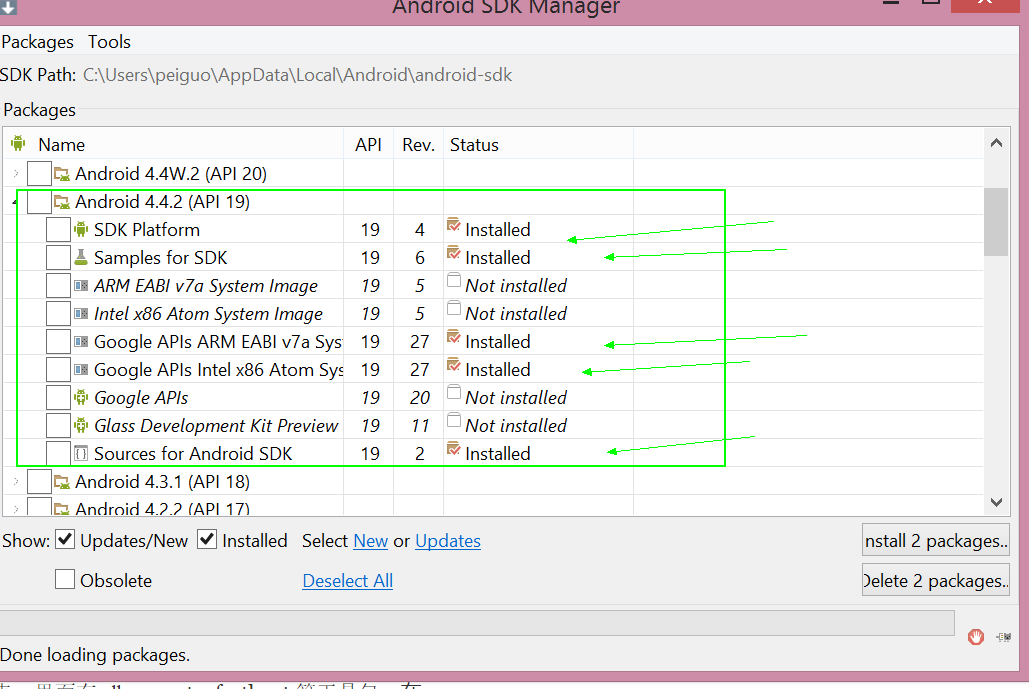Viewport: 1029px width, 689px height.
Task: Check the Android 4.4W.2 (API 20) checkbox
Action: [39, 174]
